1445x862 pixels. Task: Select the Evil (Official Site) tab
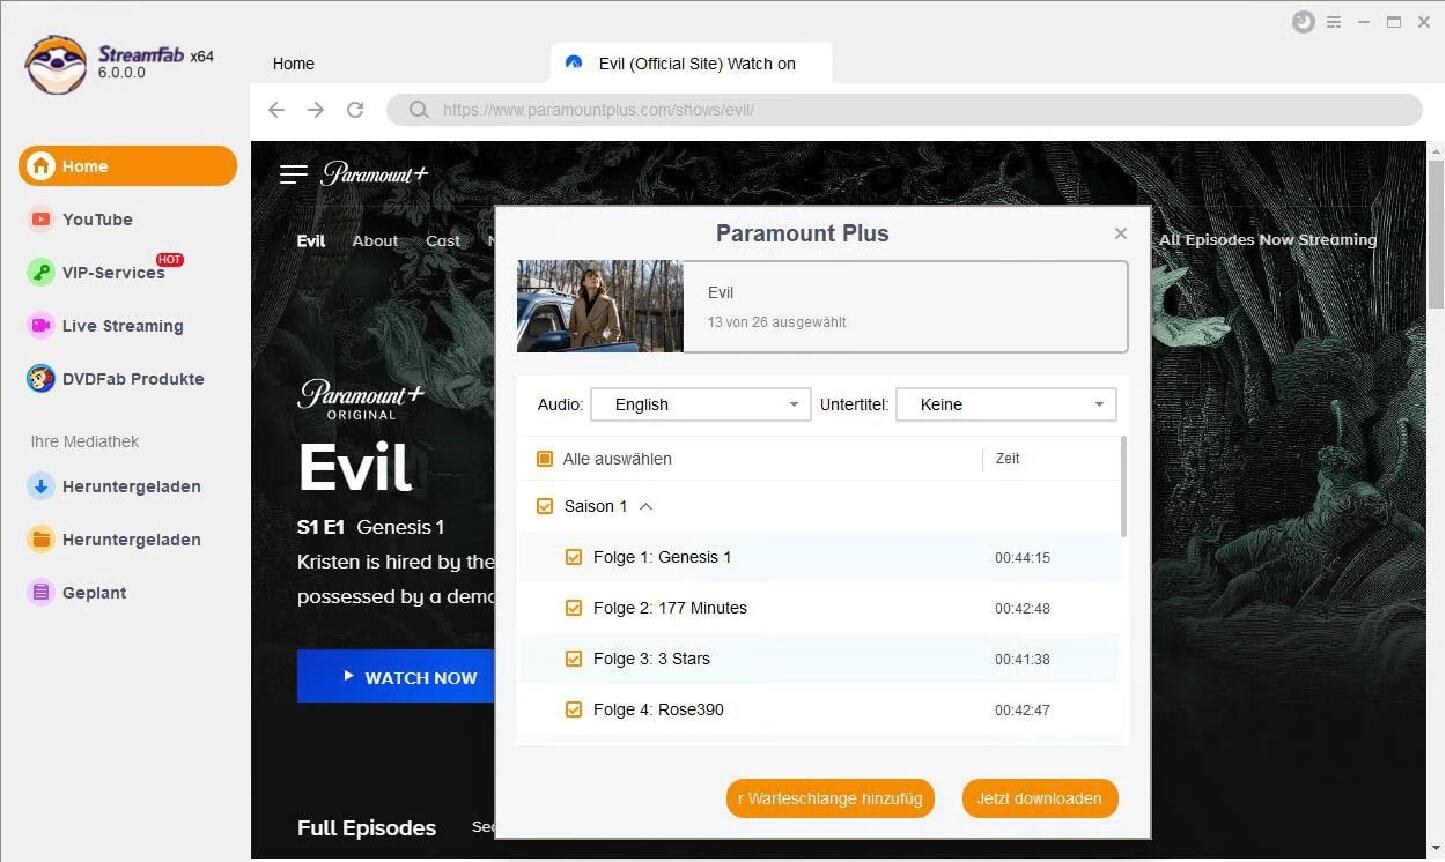[x=691, y=63]
